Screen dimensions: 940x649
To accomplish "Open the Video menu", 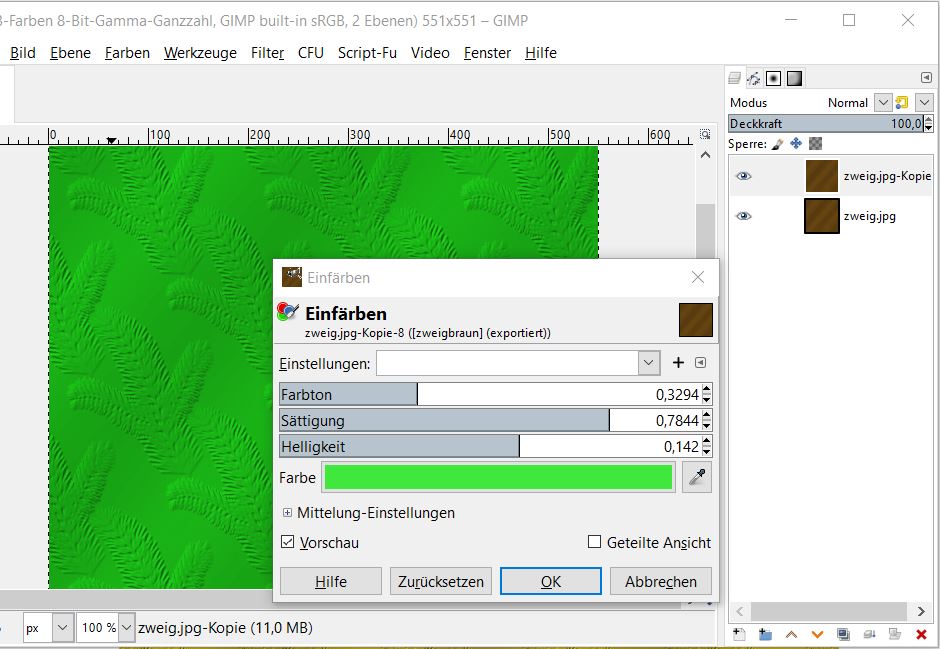I will (430, 53).
